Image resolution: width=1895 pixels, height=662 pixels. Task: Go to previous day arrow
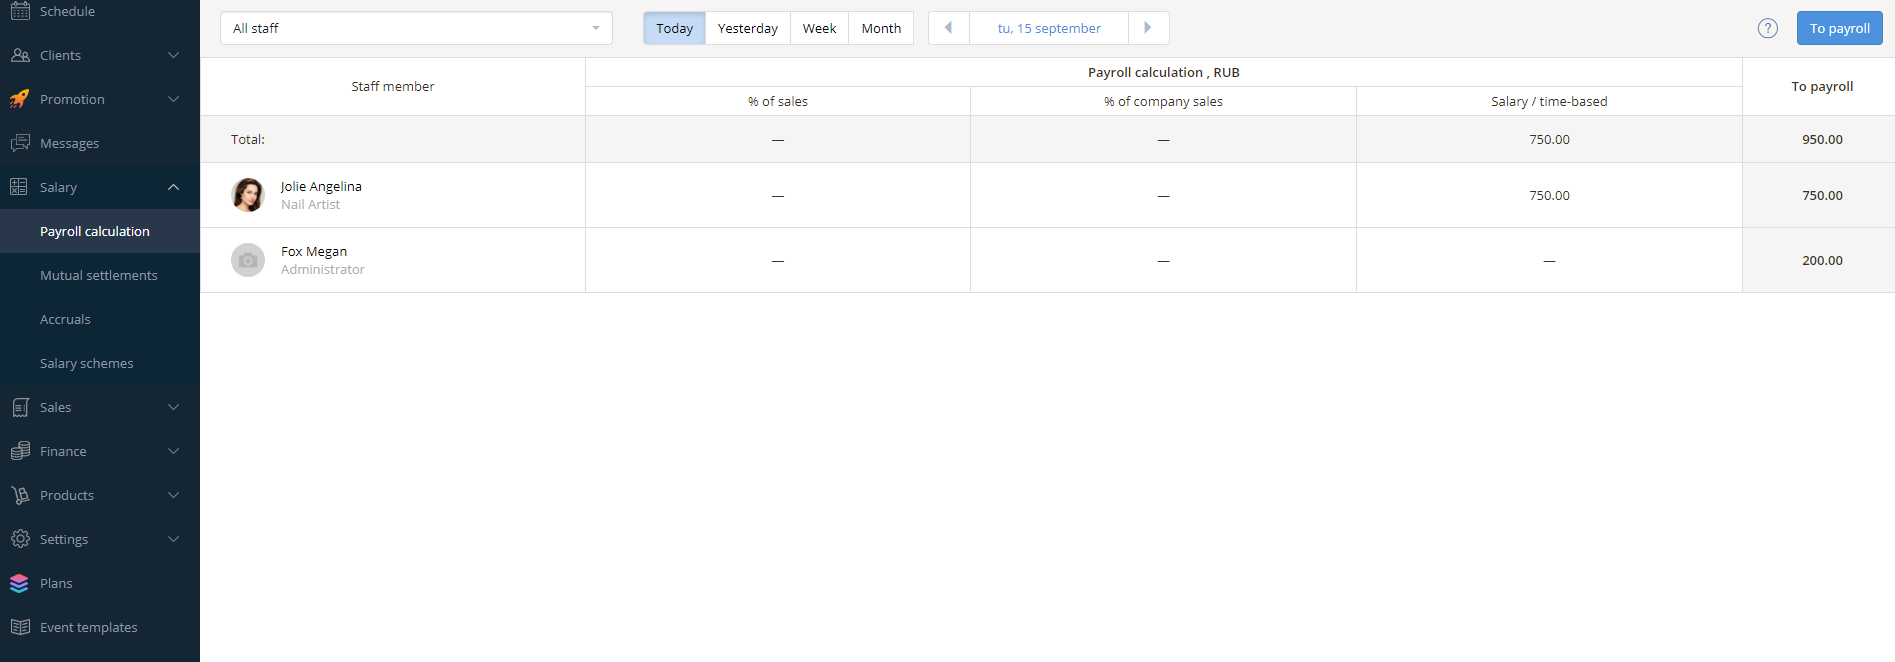(949, 28)
